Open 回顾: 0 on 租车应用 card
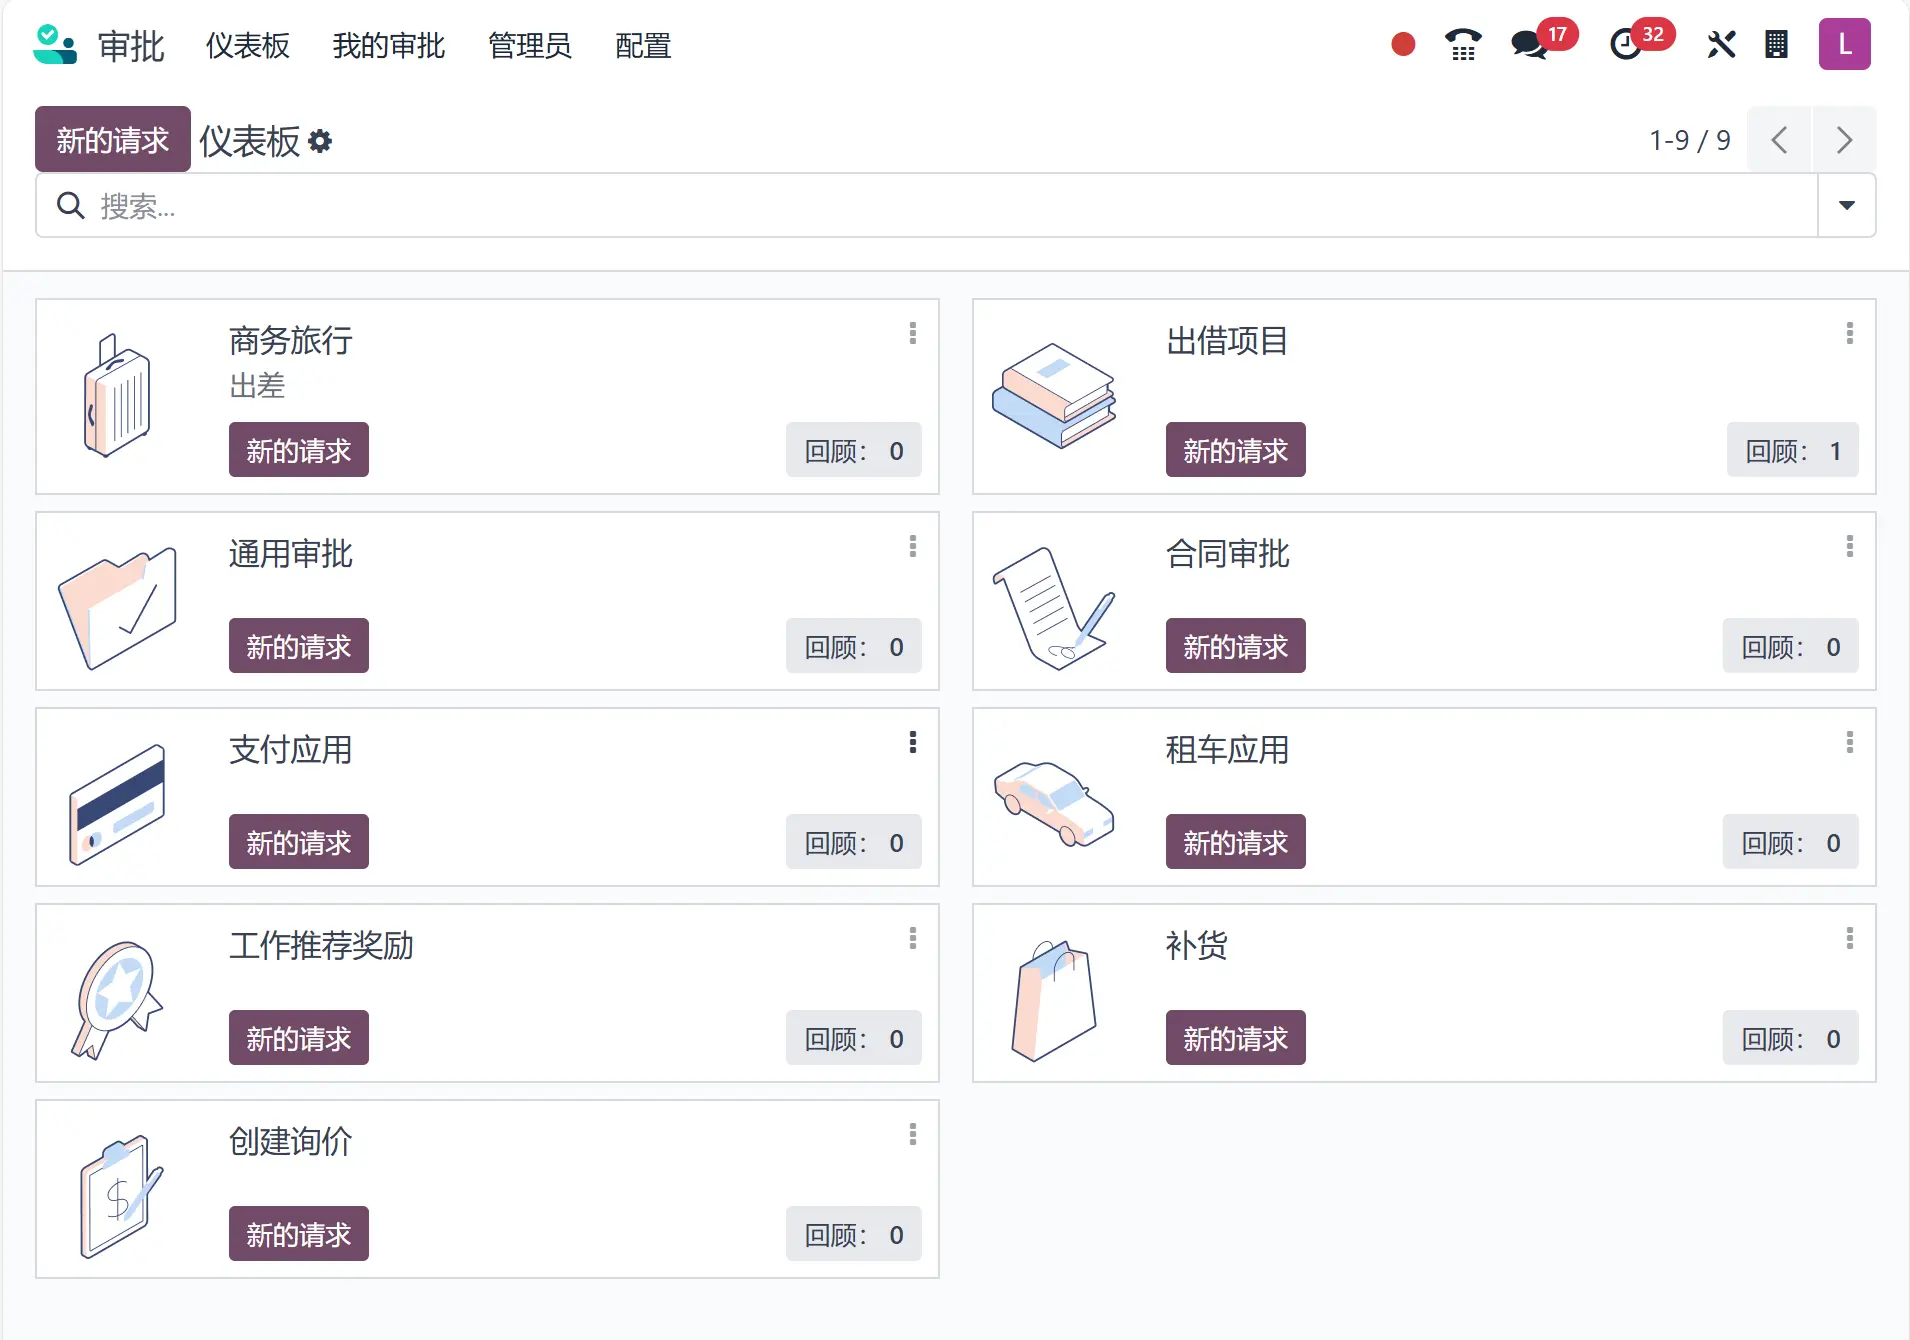The height and width of the screenshot is (1340, 1910). (1791, 842)
